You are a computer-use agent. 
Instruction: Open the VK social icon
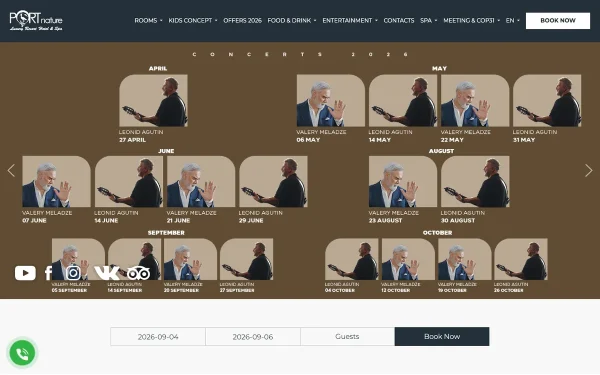coord(107,273)
